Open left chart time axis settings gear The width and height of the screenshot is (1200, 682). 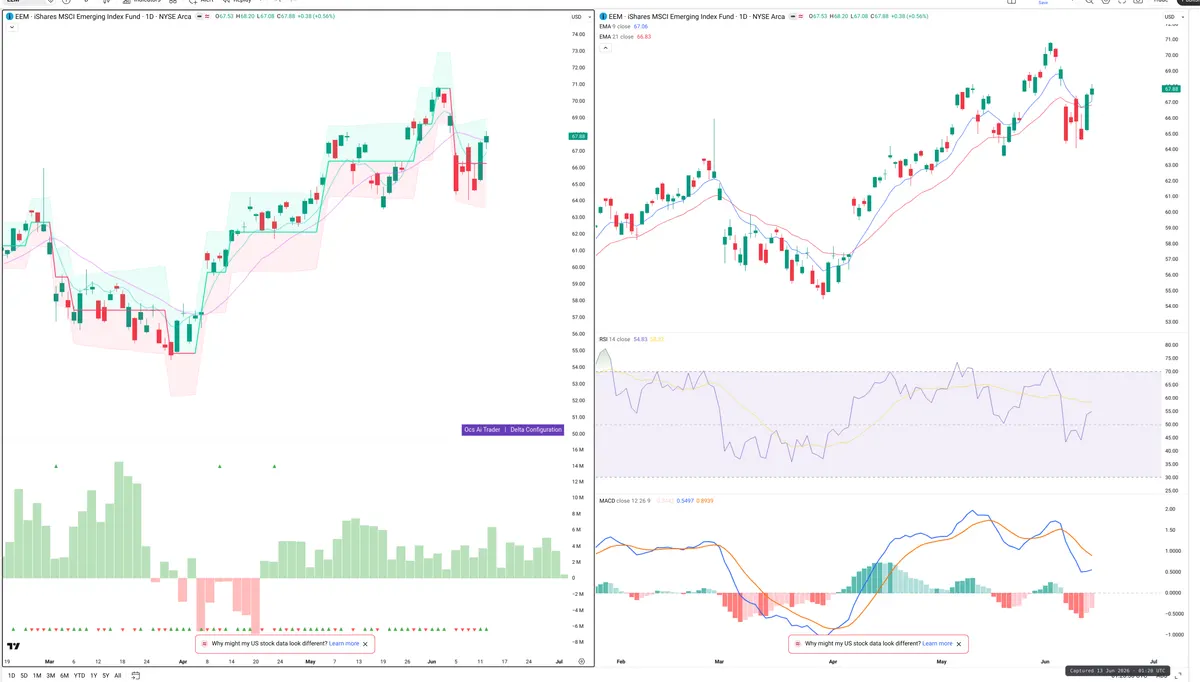tap(581, 661)
